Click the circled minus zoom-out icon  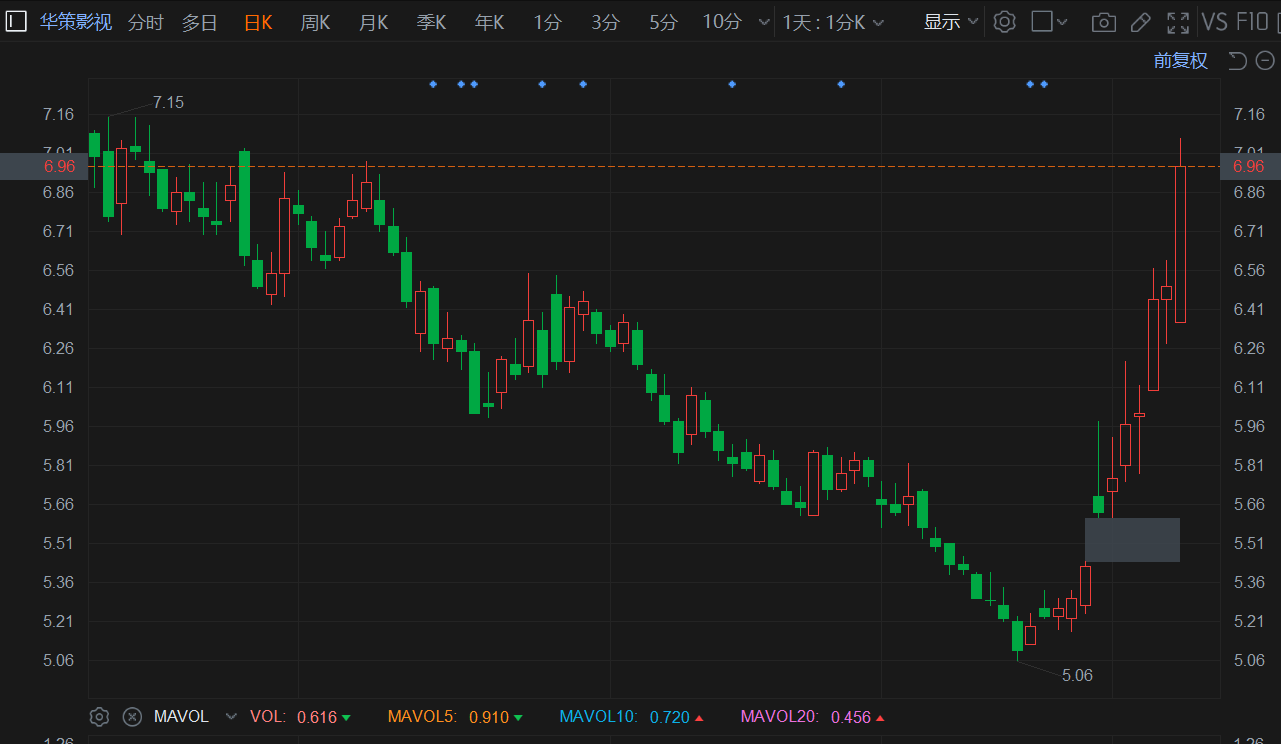1263,61
